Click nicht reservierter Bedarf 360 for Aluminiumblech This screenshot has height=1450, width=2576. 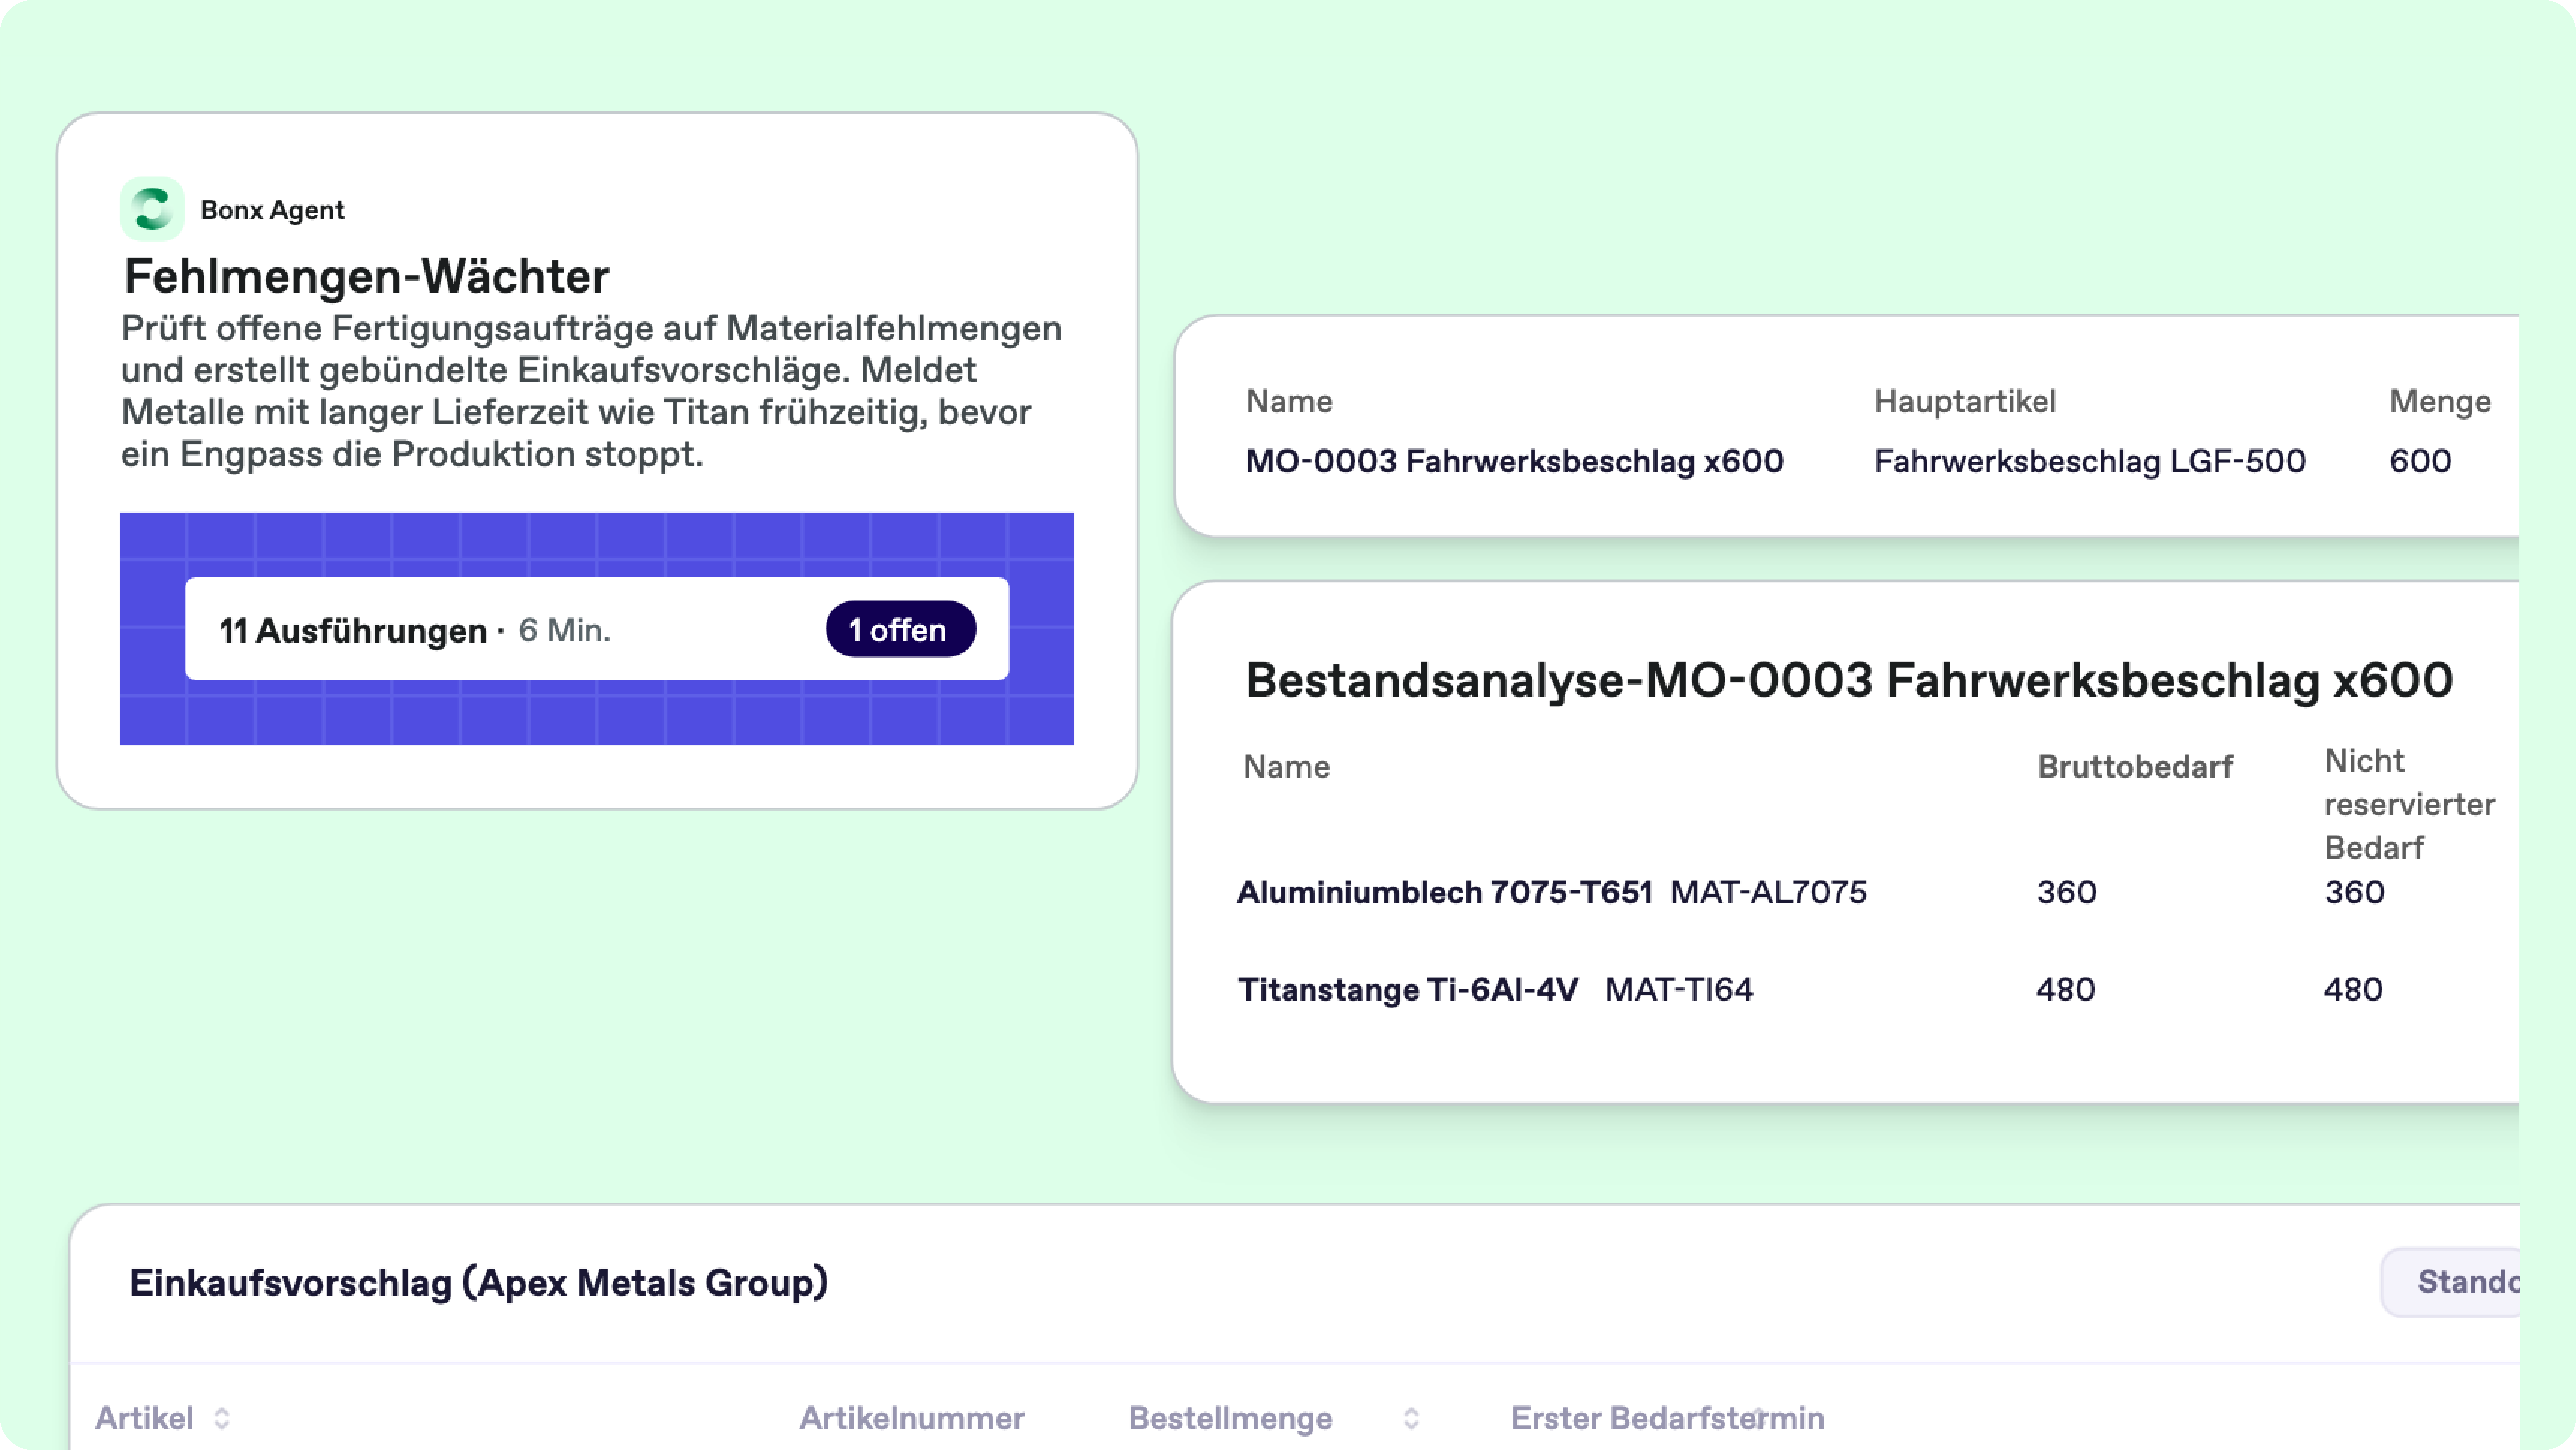click(x=2354, y=892)
